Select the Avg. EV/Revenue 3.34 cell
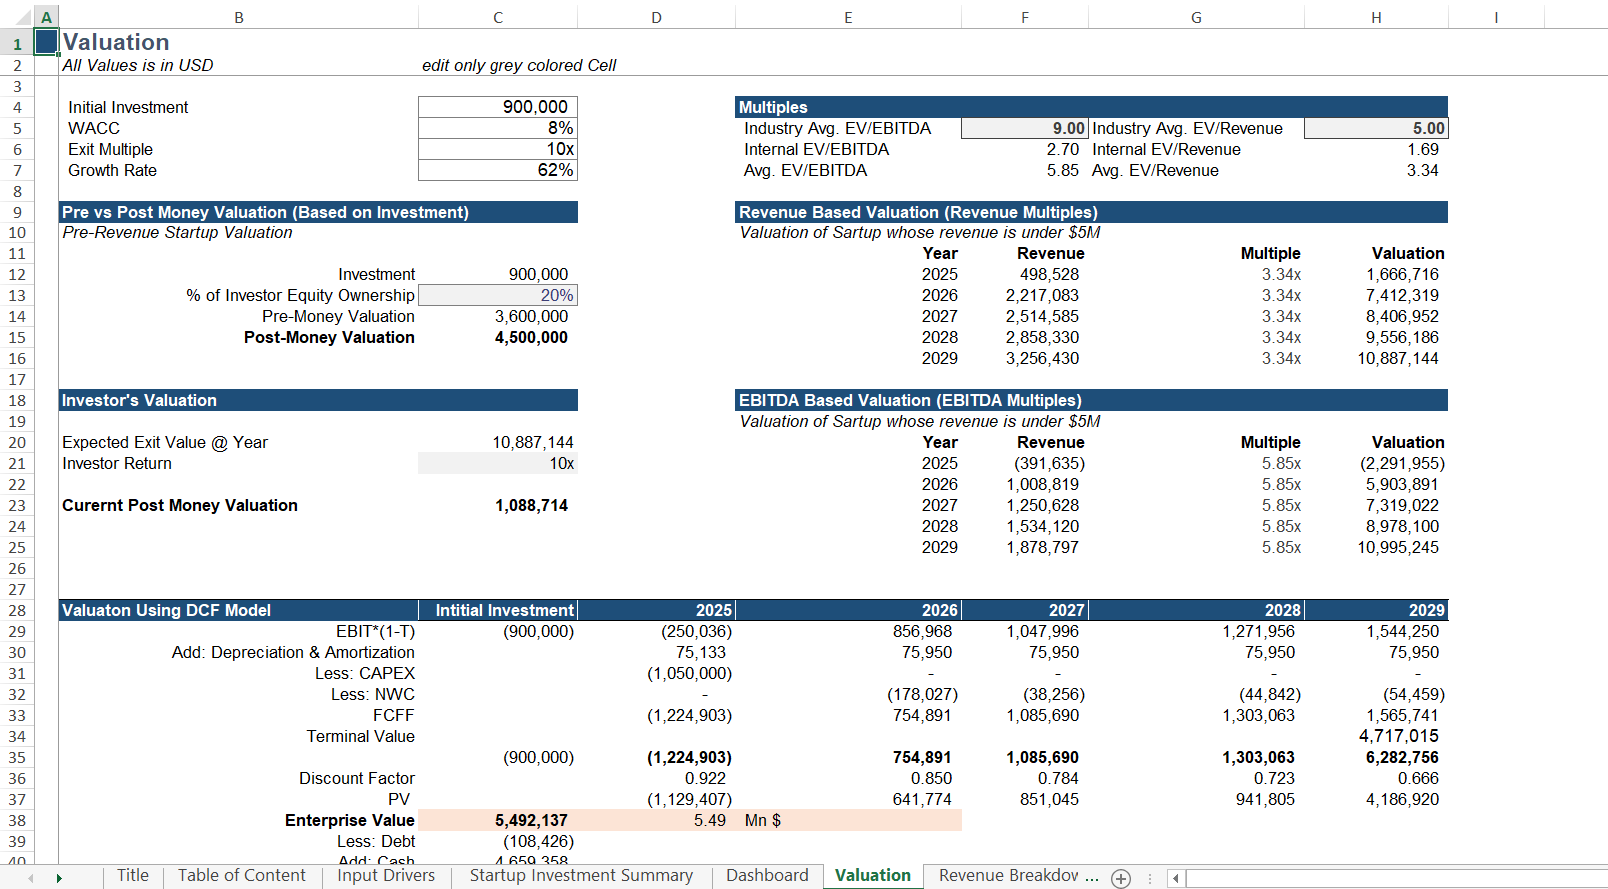1608x889 pixels. point(1376,170)
